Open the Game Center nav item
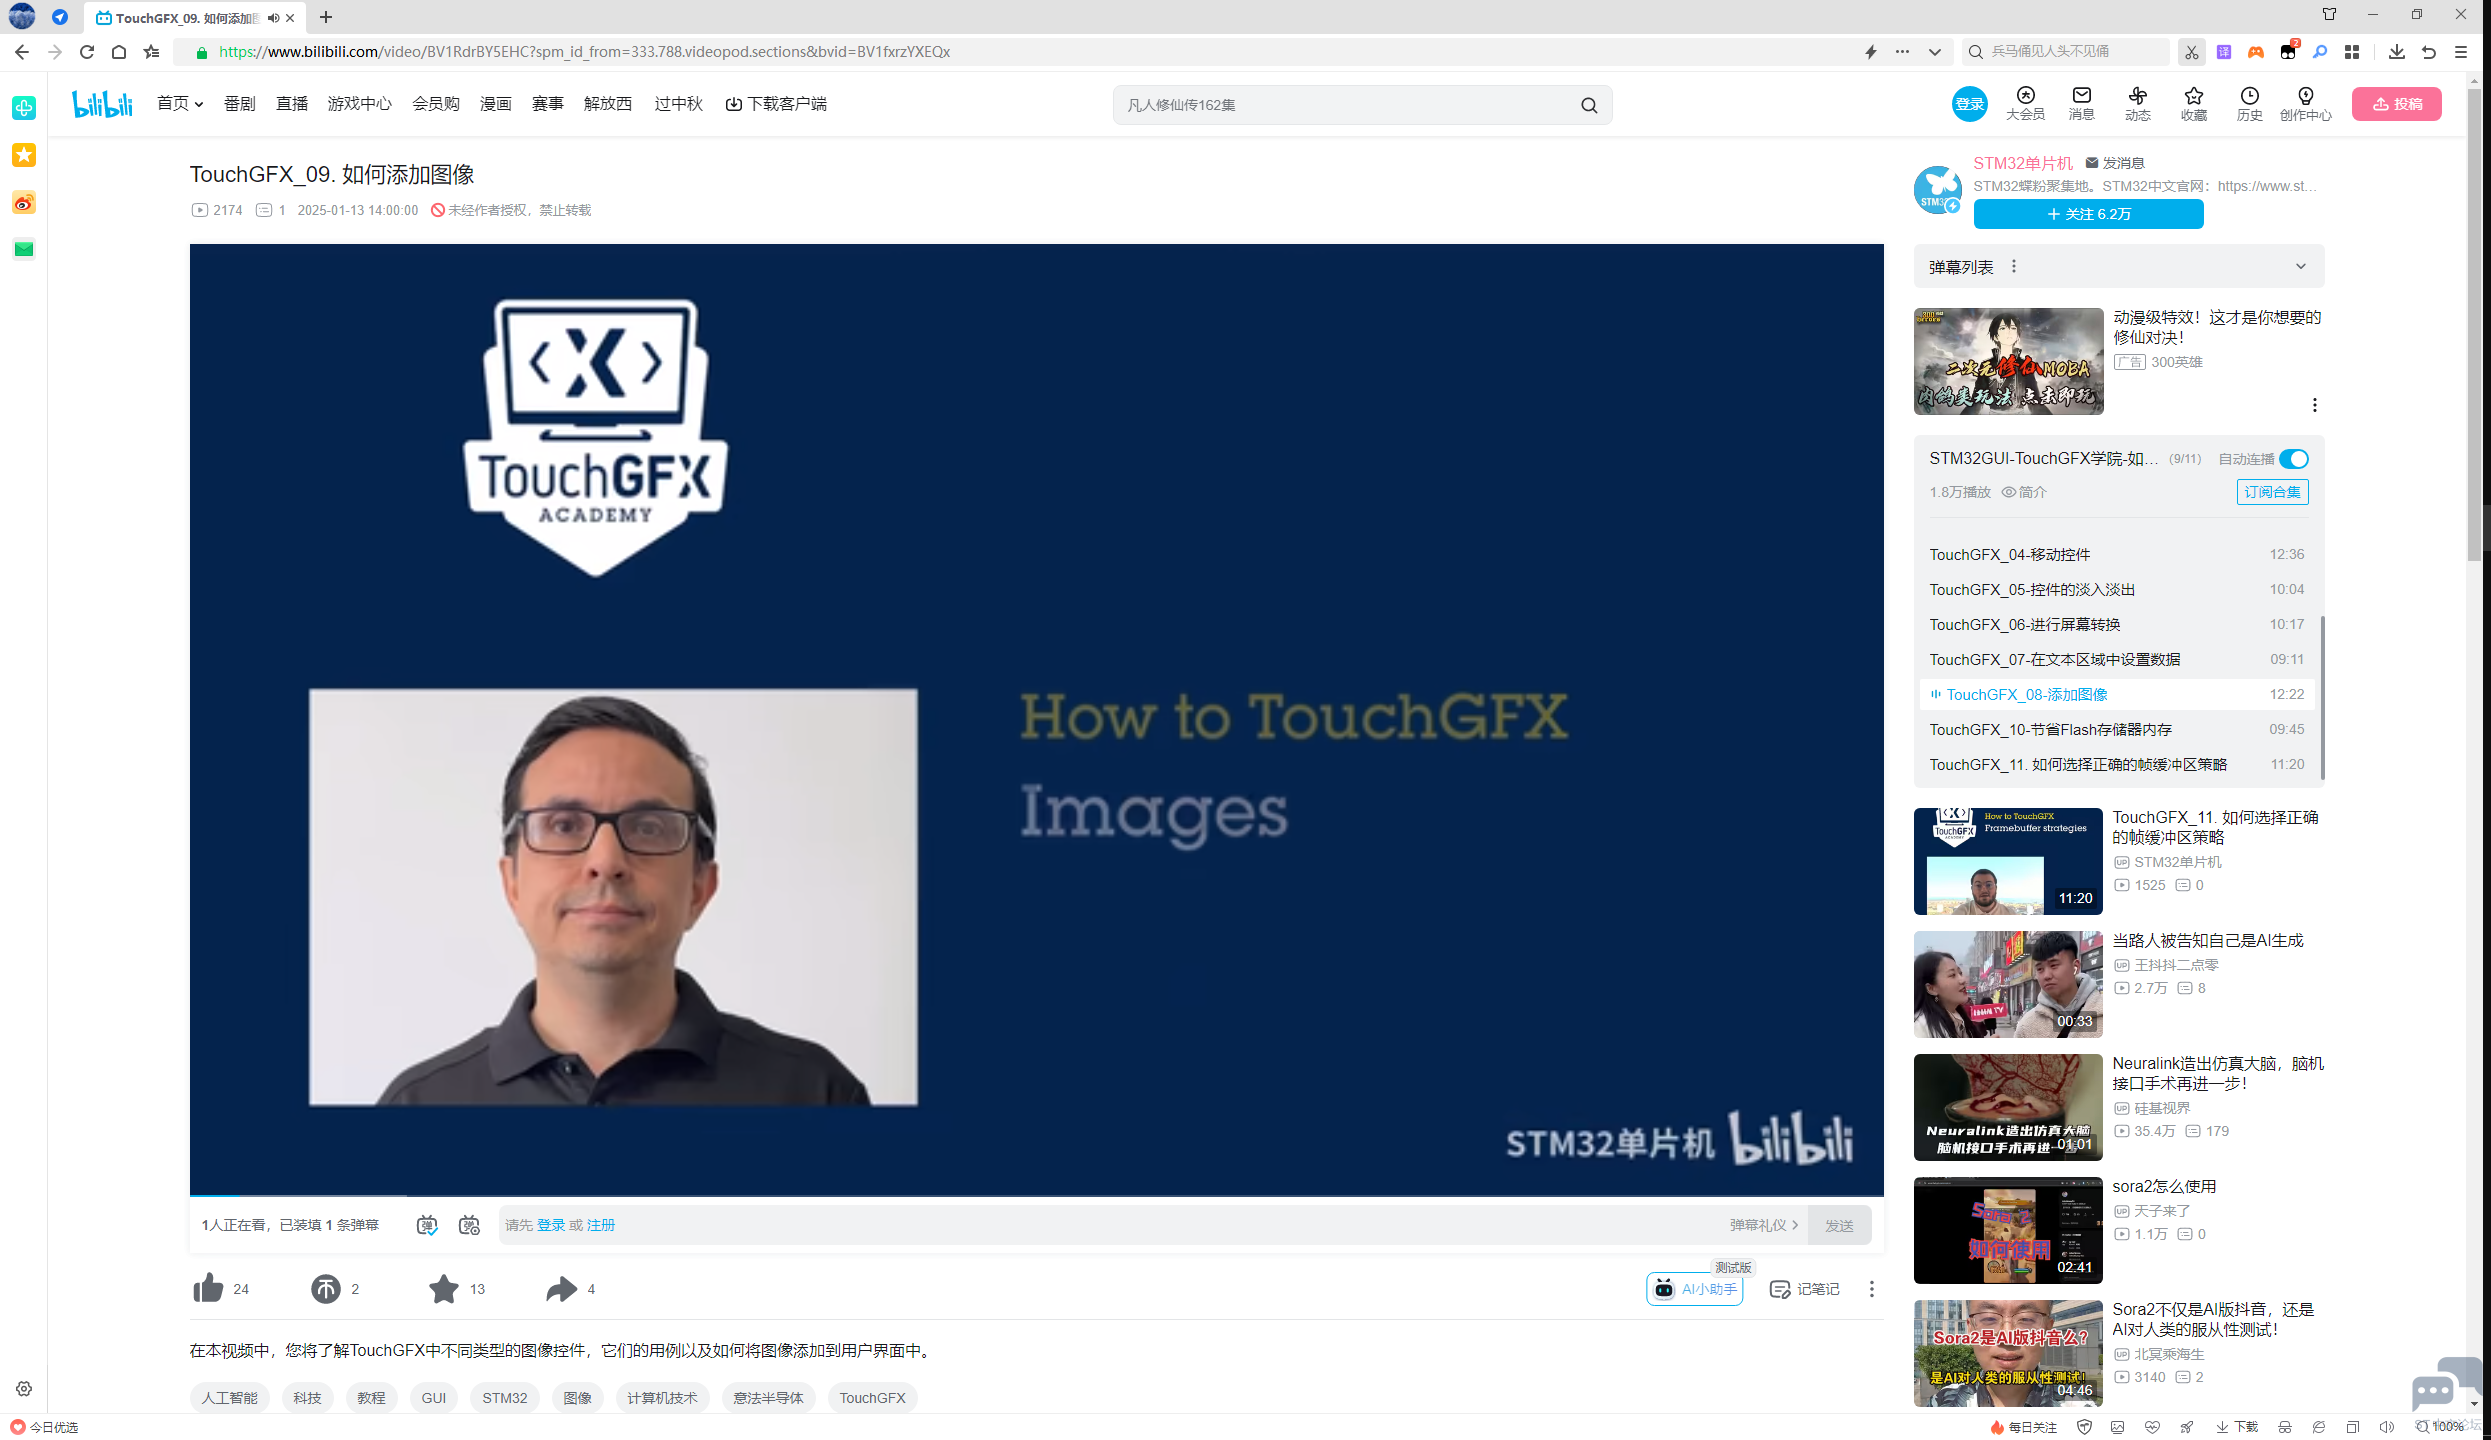This screenshot has height=1440, width=2491. (x=359, y=104)
